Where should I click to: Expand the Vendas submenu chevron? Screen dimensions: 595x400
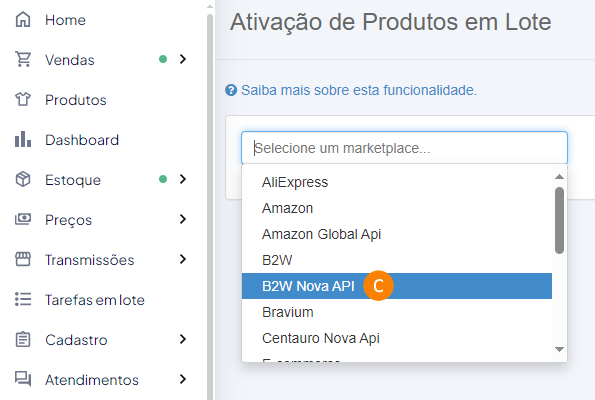pyautogui.click(x=183, y=59)
